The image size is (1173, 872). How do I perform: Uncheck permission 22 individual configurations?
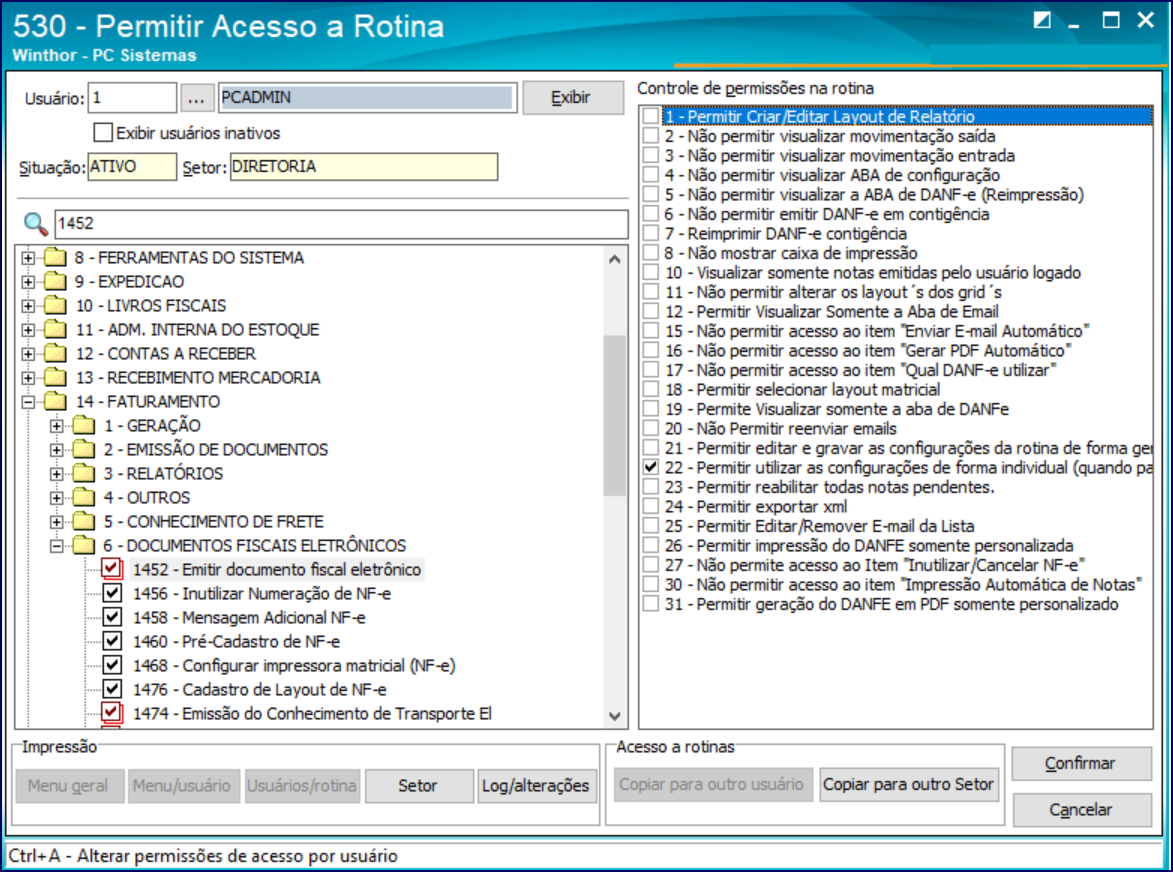651,467
